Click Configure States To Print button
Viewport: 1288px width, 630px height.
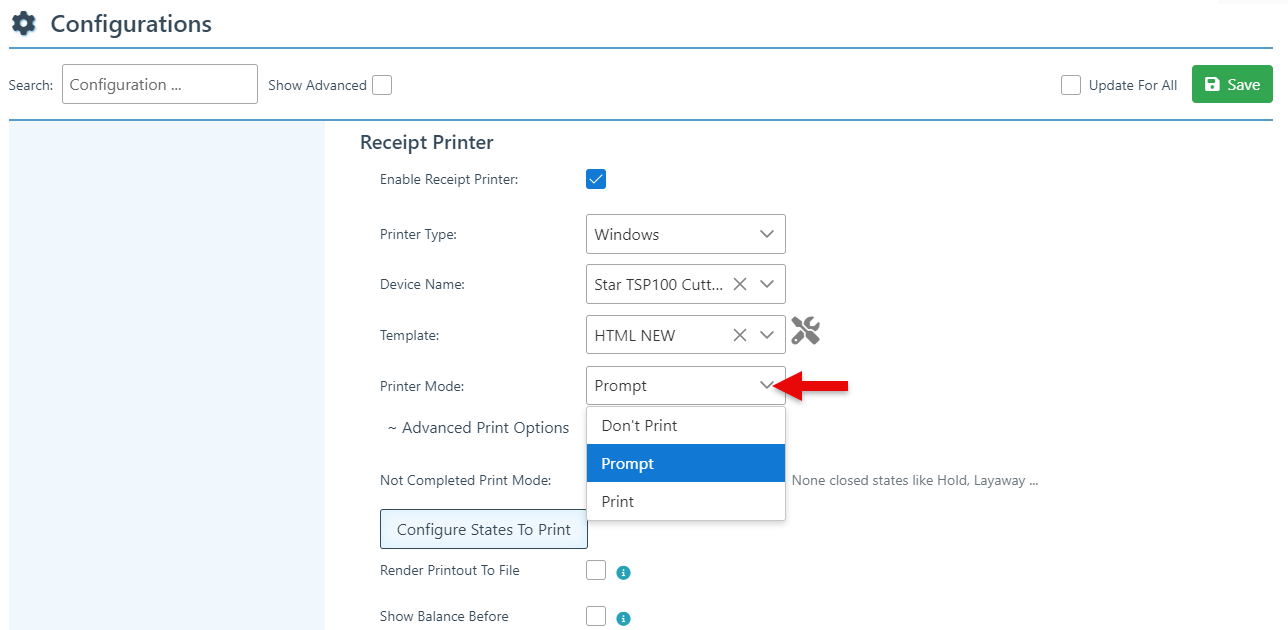click(x=484, y=530)
